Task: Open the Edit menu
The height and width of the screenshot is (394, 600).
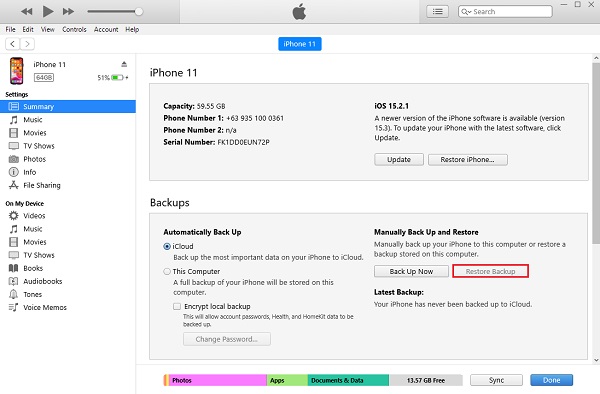Action: 28,29
